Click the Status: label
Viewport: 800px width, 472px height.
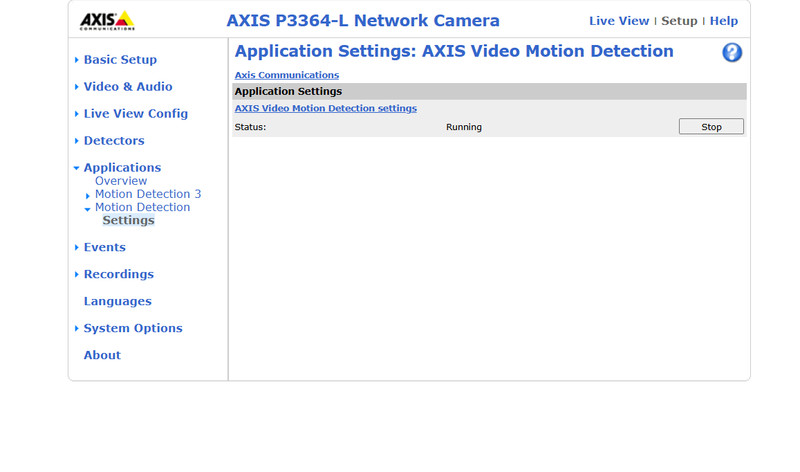coord(250,127)
